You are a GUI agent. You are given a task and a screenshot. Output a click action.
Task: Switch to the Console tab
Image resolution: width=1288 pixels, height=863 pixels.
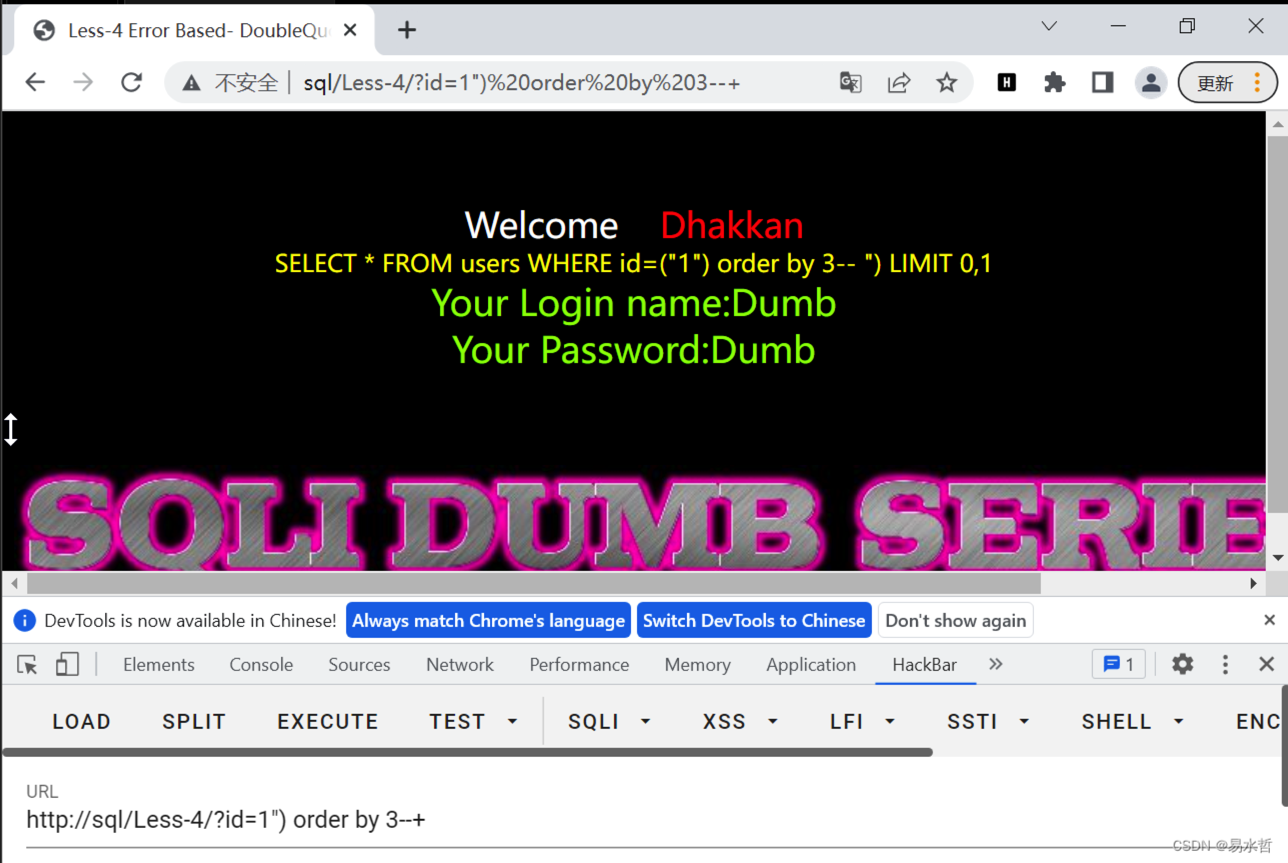point(261,664)
